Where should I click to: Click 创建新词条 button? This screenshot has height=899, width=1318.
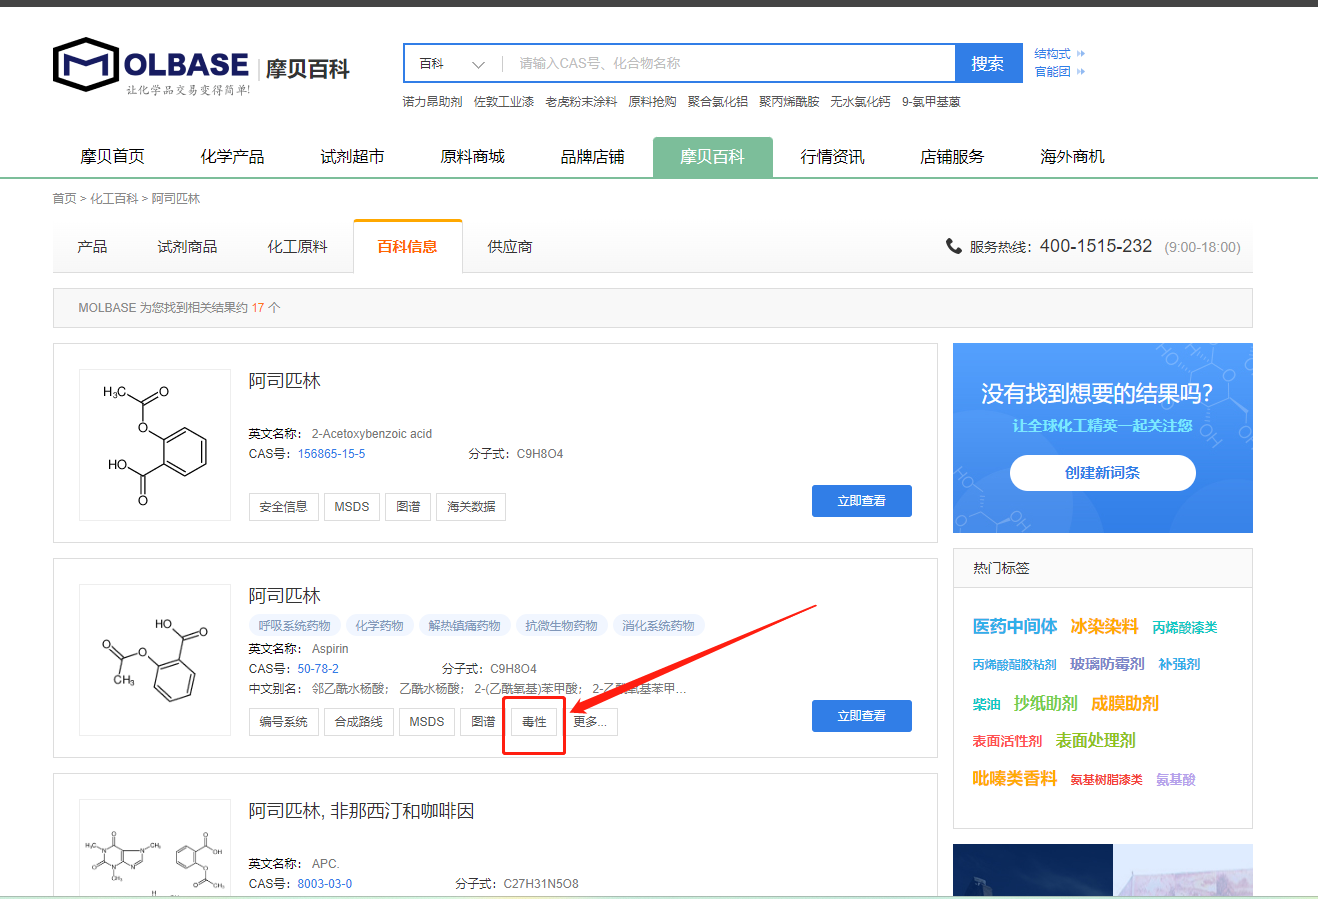[x=1103, y=473]
